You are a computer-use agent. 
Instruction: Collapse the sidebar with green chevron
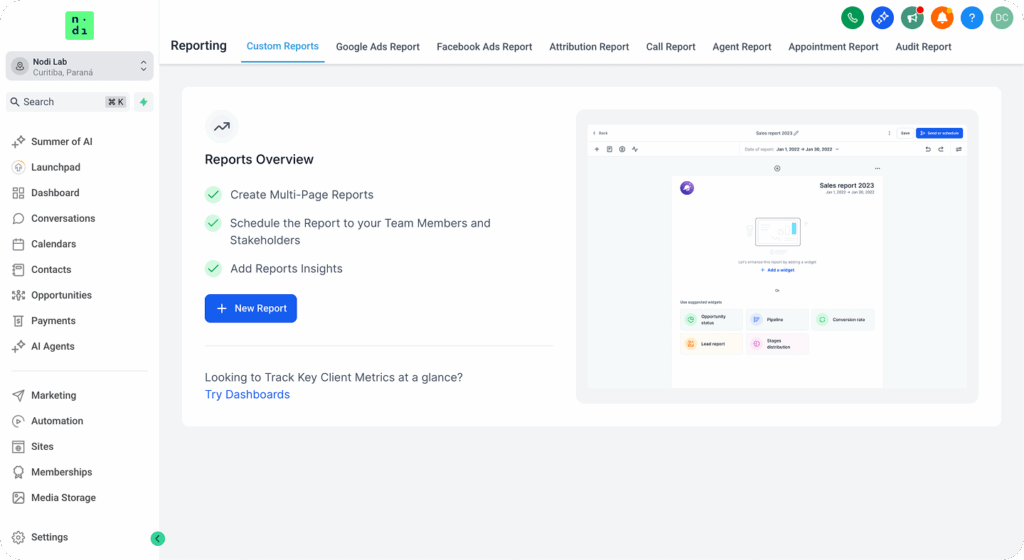(157, 538)
